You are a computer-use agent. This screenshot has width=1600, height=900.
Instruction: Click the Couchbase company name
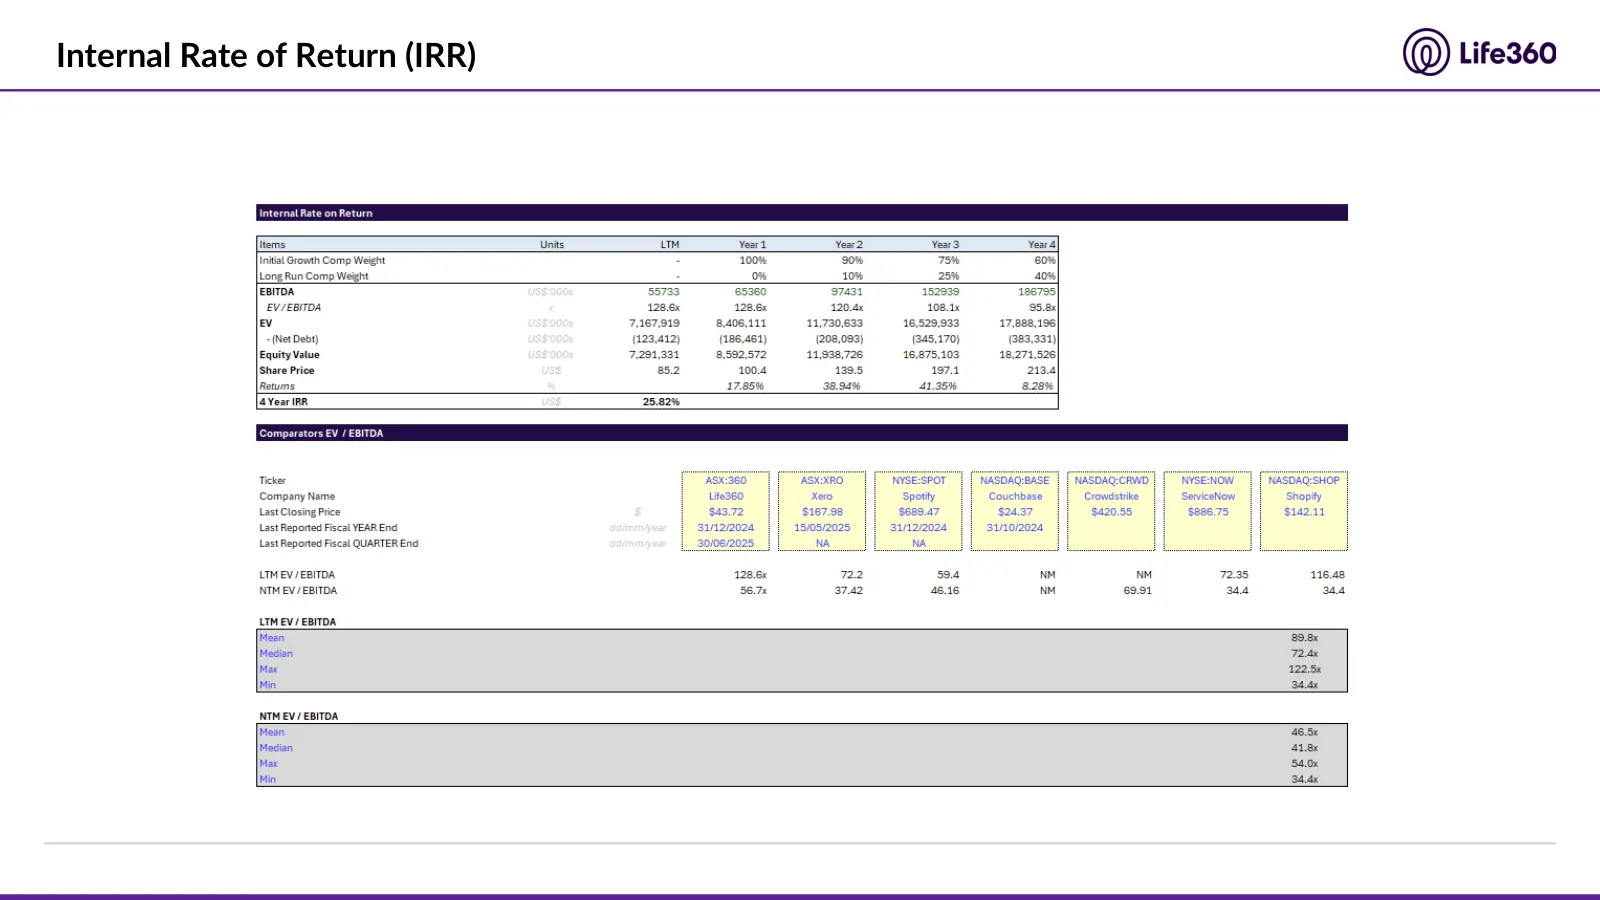tap(1015, 496)
